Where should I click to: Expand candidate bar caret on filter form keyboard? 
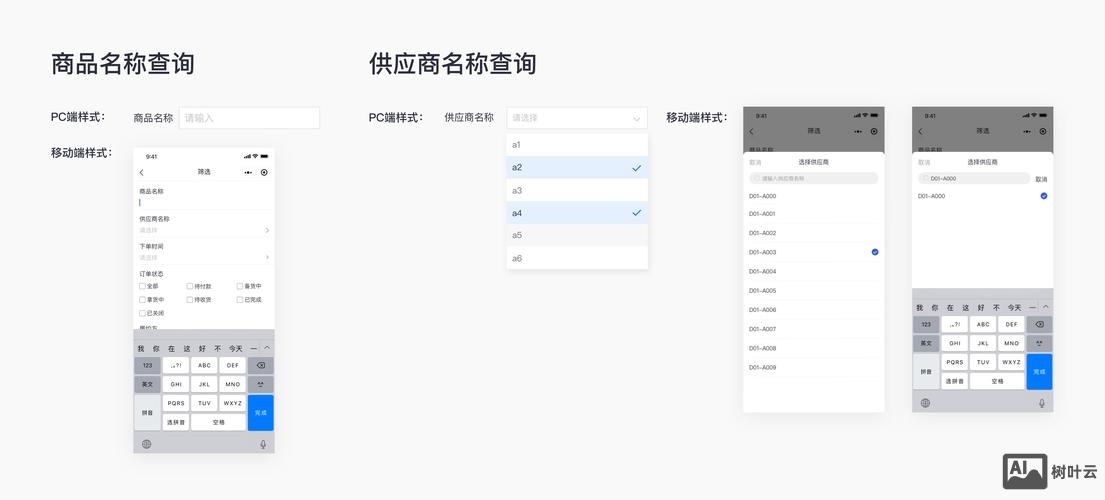(x=267, y=348)
